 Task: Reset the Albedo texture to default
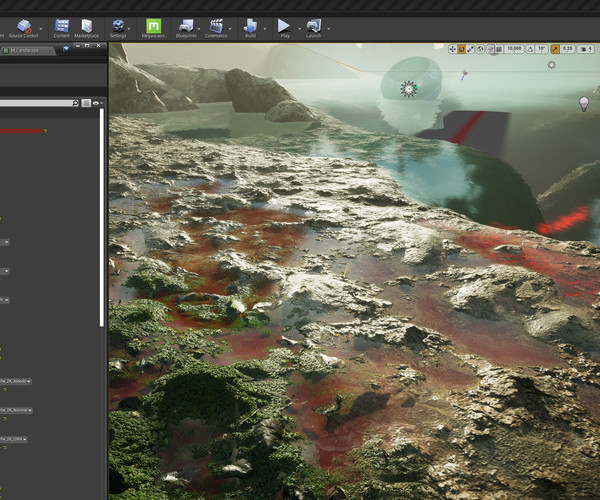pyautogui.click(x=5, y=389)
